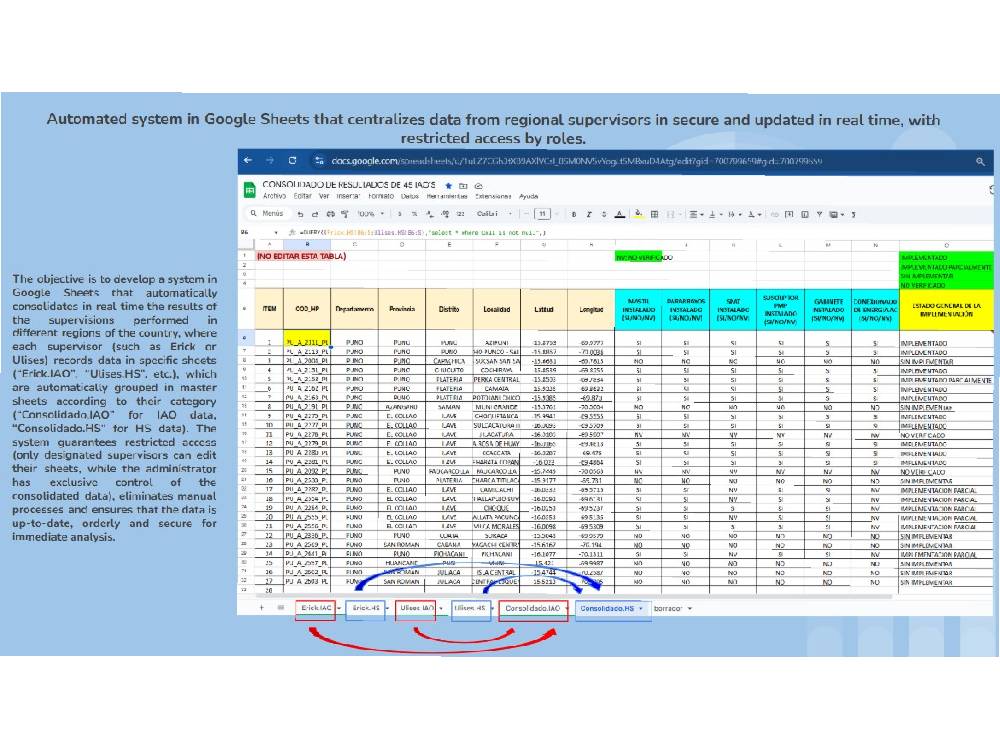This screenshot has height=750, width=1000.
Task: Click the browser zoom magnifier icon
Action: click(x=980, y=162)
